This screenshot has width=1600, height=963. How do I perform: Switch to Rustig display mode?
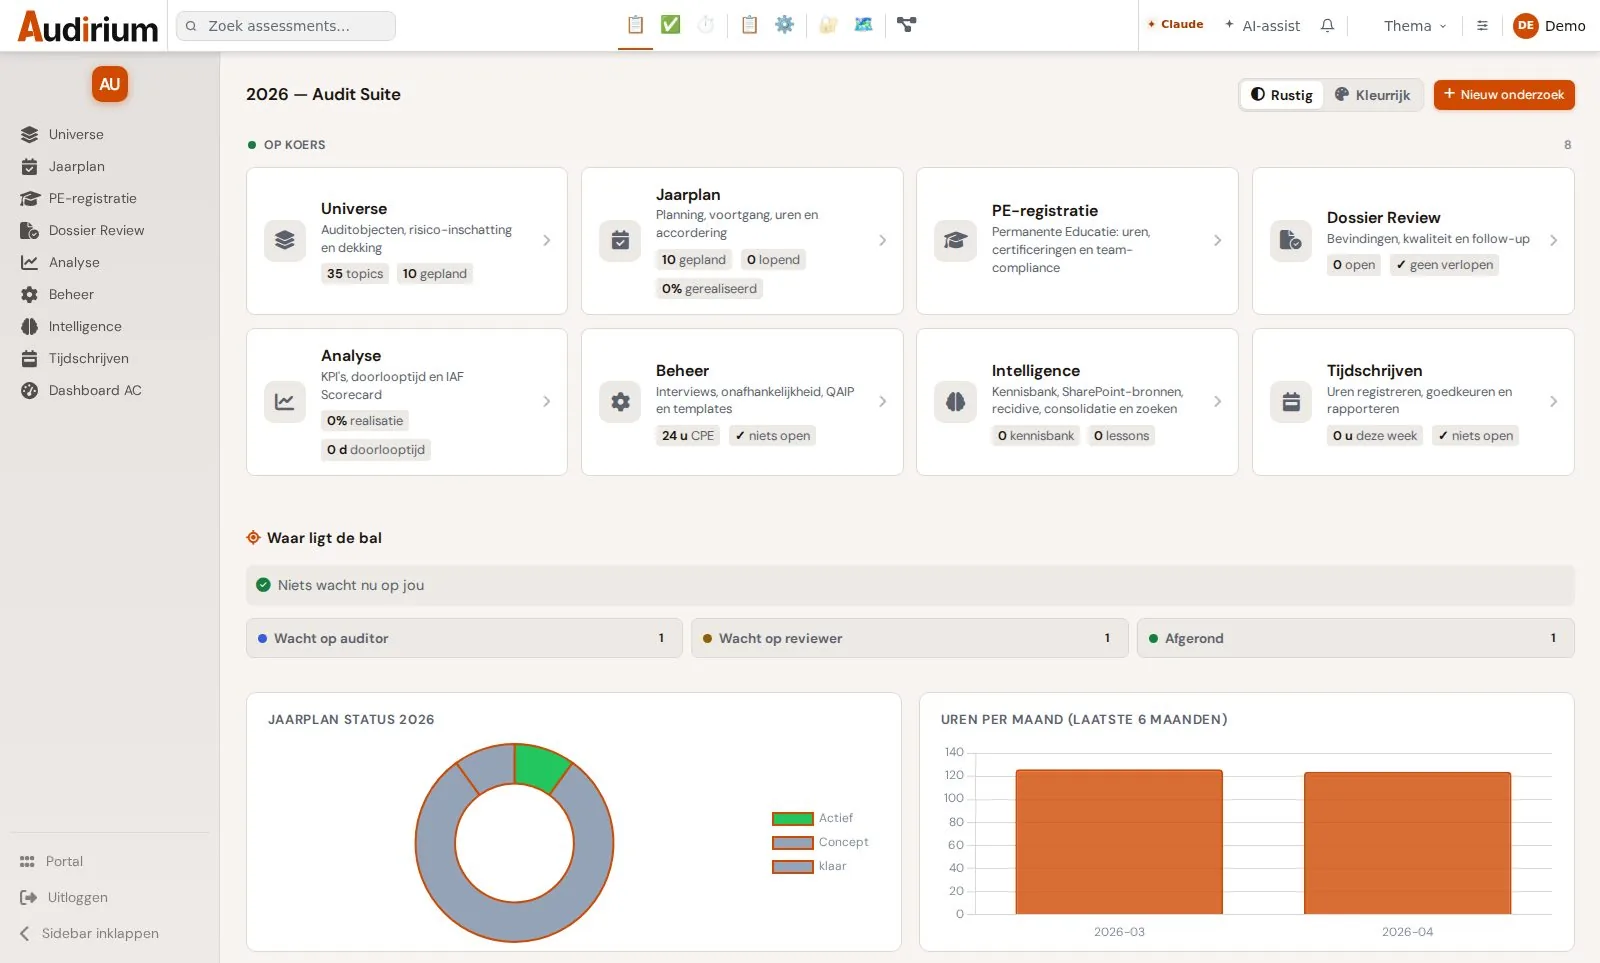(1282, 95)
